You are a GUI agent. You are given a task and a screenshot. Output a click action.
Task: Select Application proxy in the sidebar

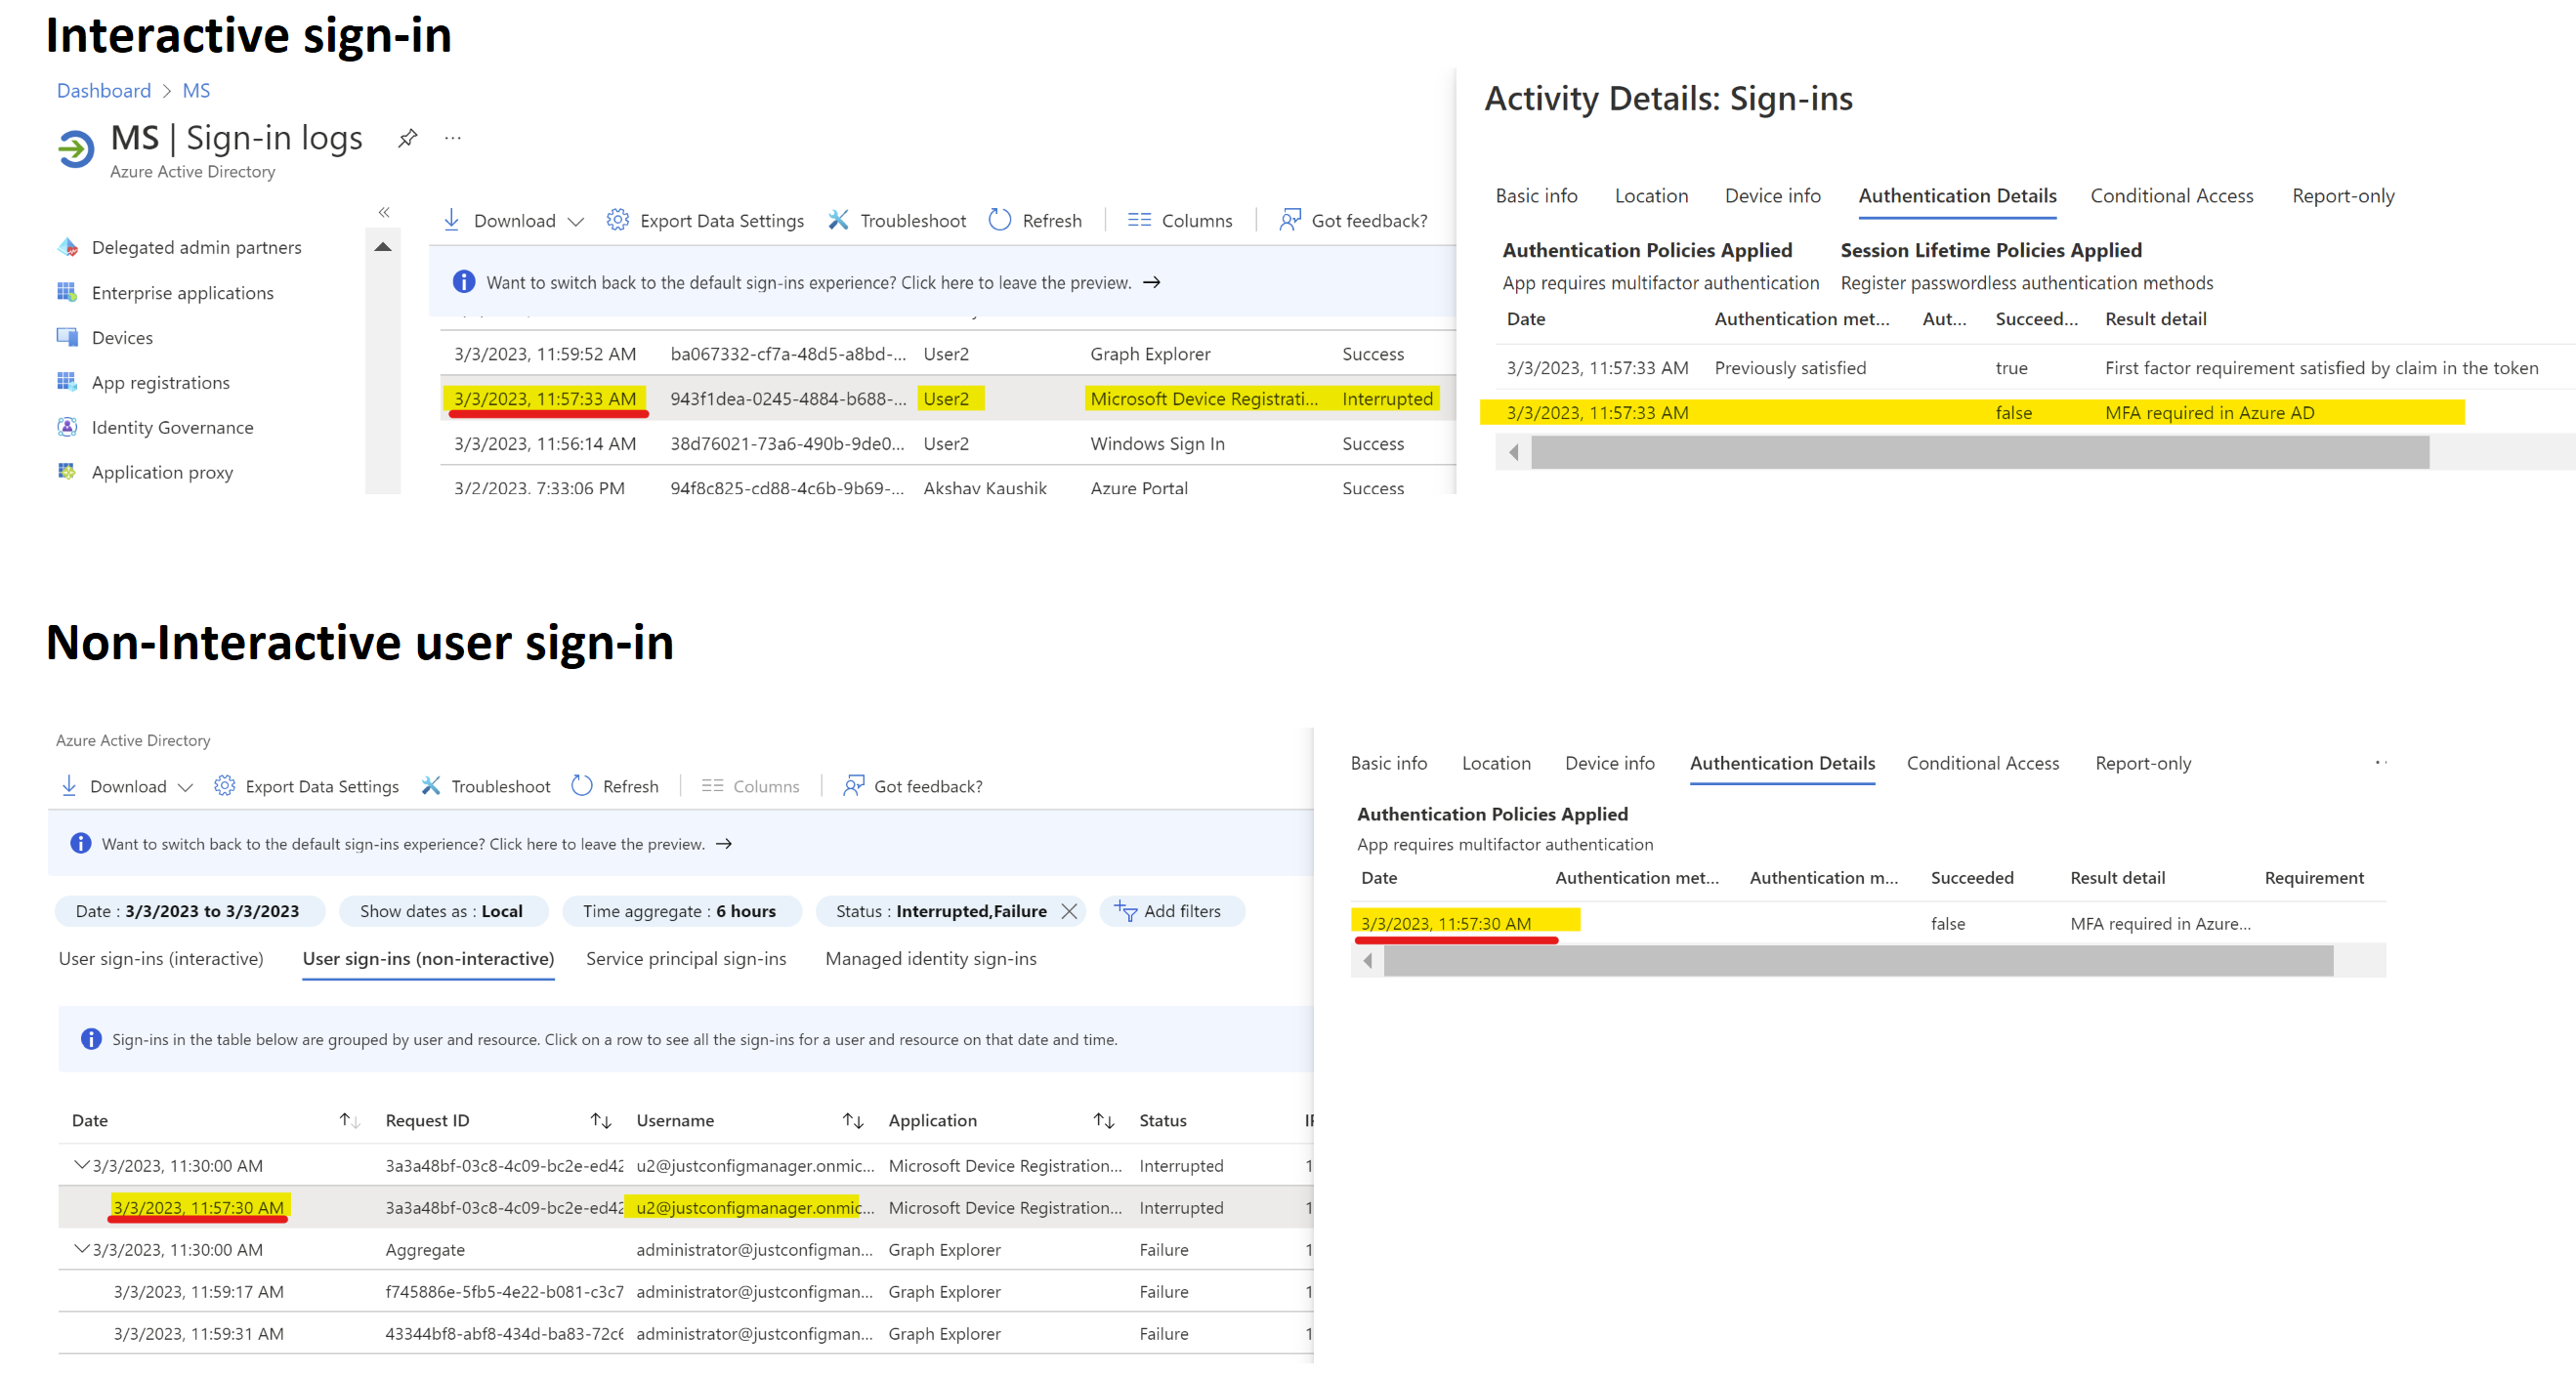pyautogui.click(x=162, y=471)
